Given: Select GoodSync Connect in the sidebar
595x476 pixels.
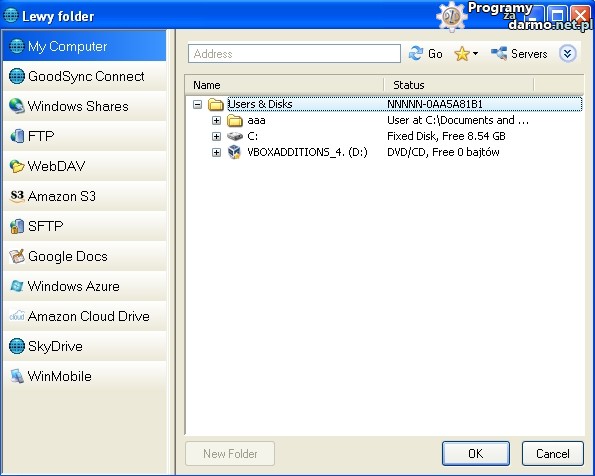Looking at the screenshot, I should tap(84, 76).
